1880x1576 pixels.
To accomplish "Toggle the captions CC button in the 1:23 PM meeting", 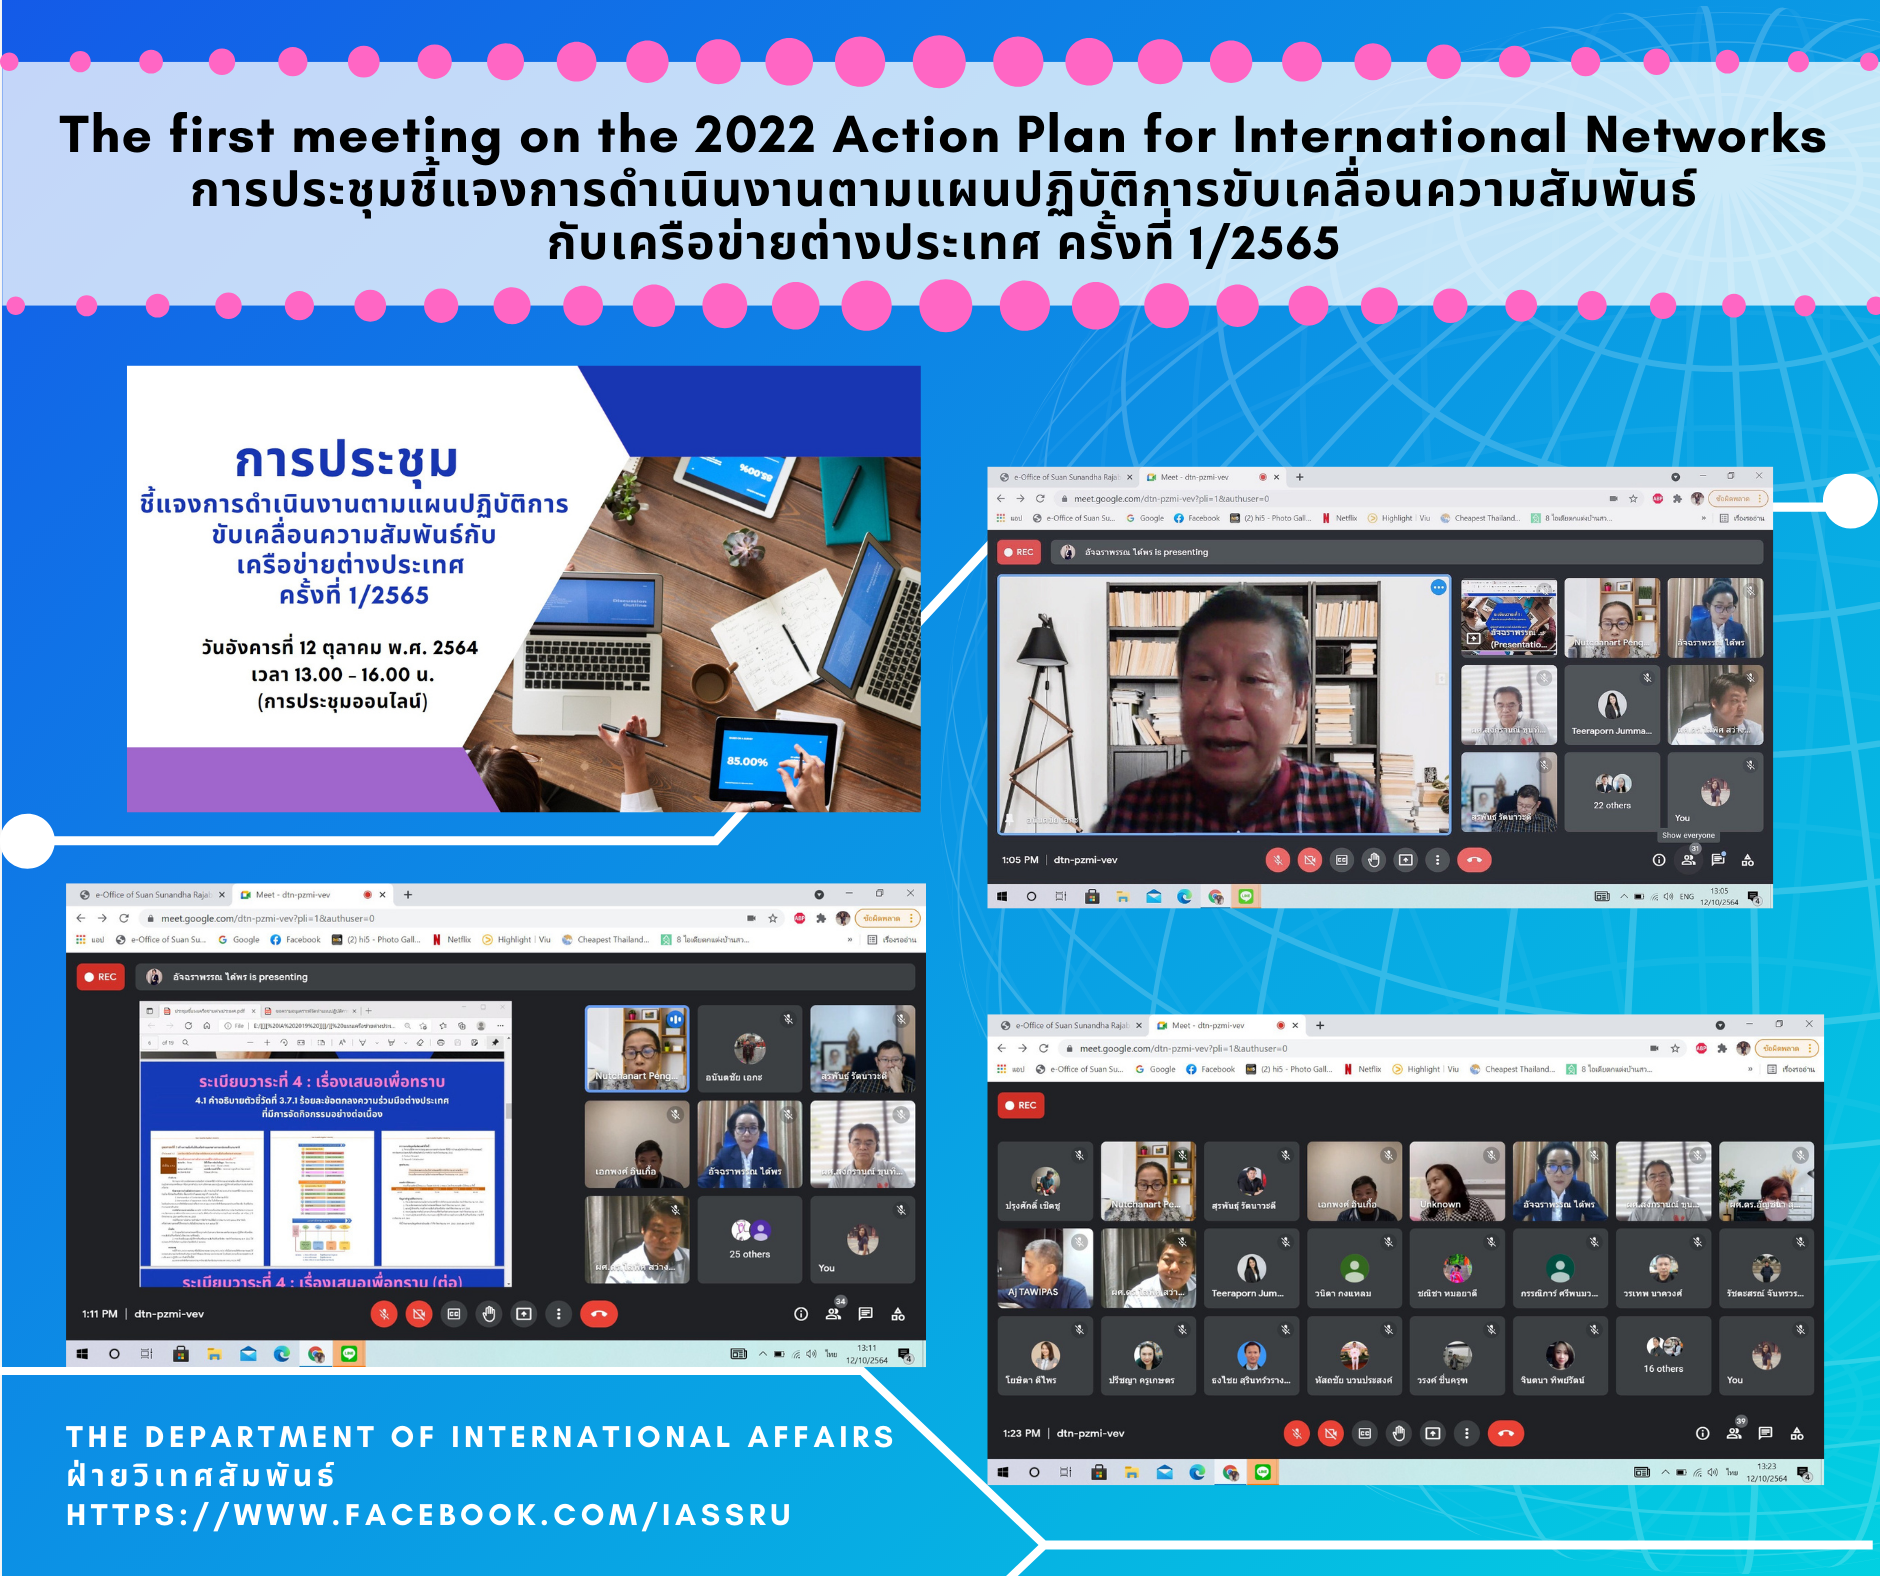I will (x=1365, y=1433).
